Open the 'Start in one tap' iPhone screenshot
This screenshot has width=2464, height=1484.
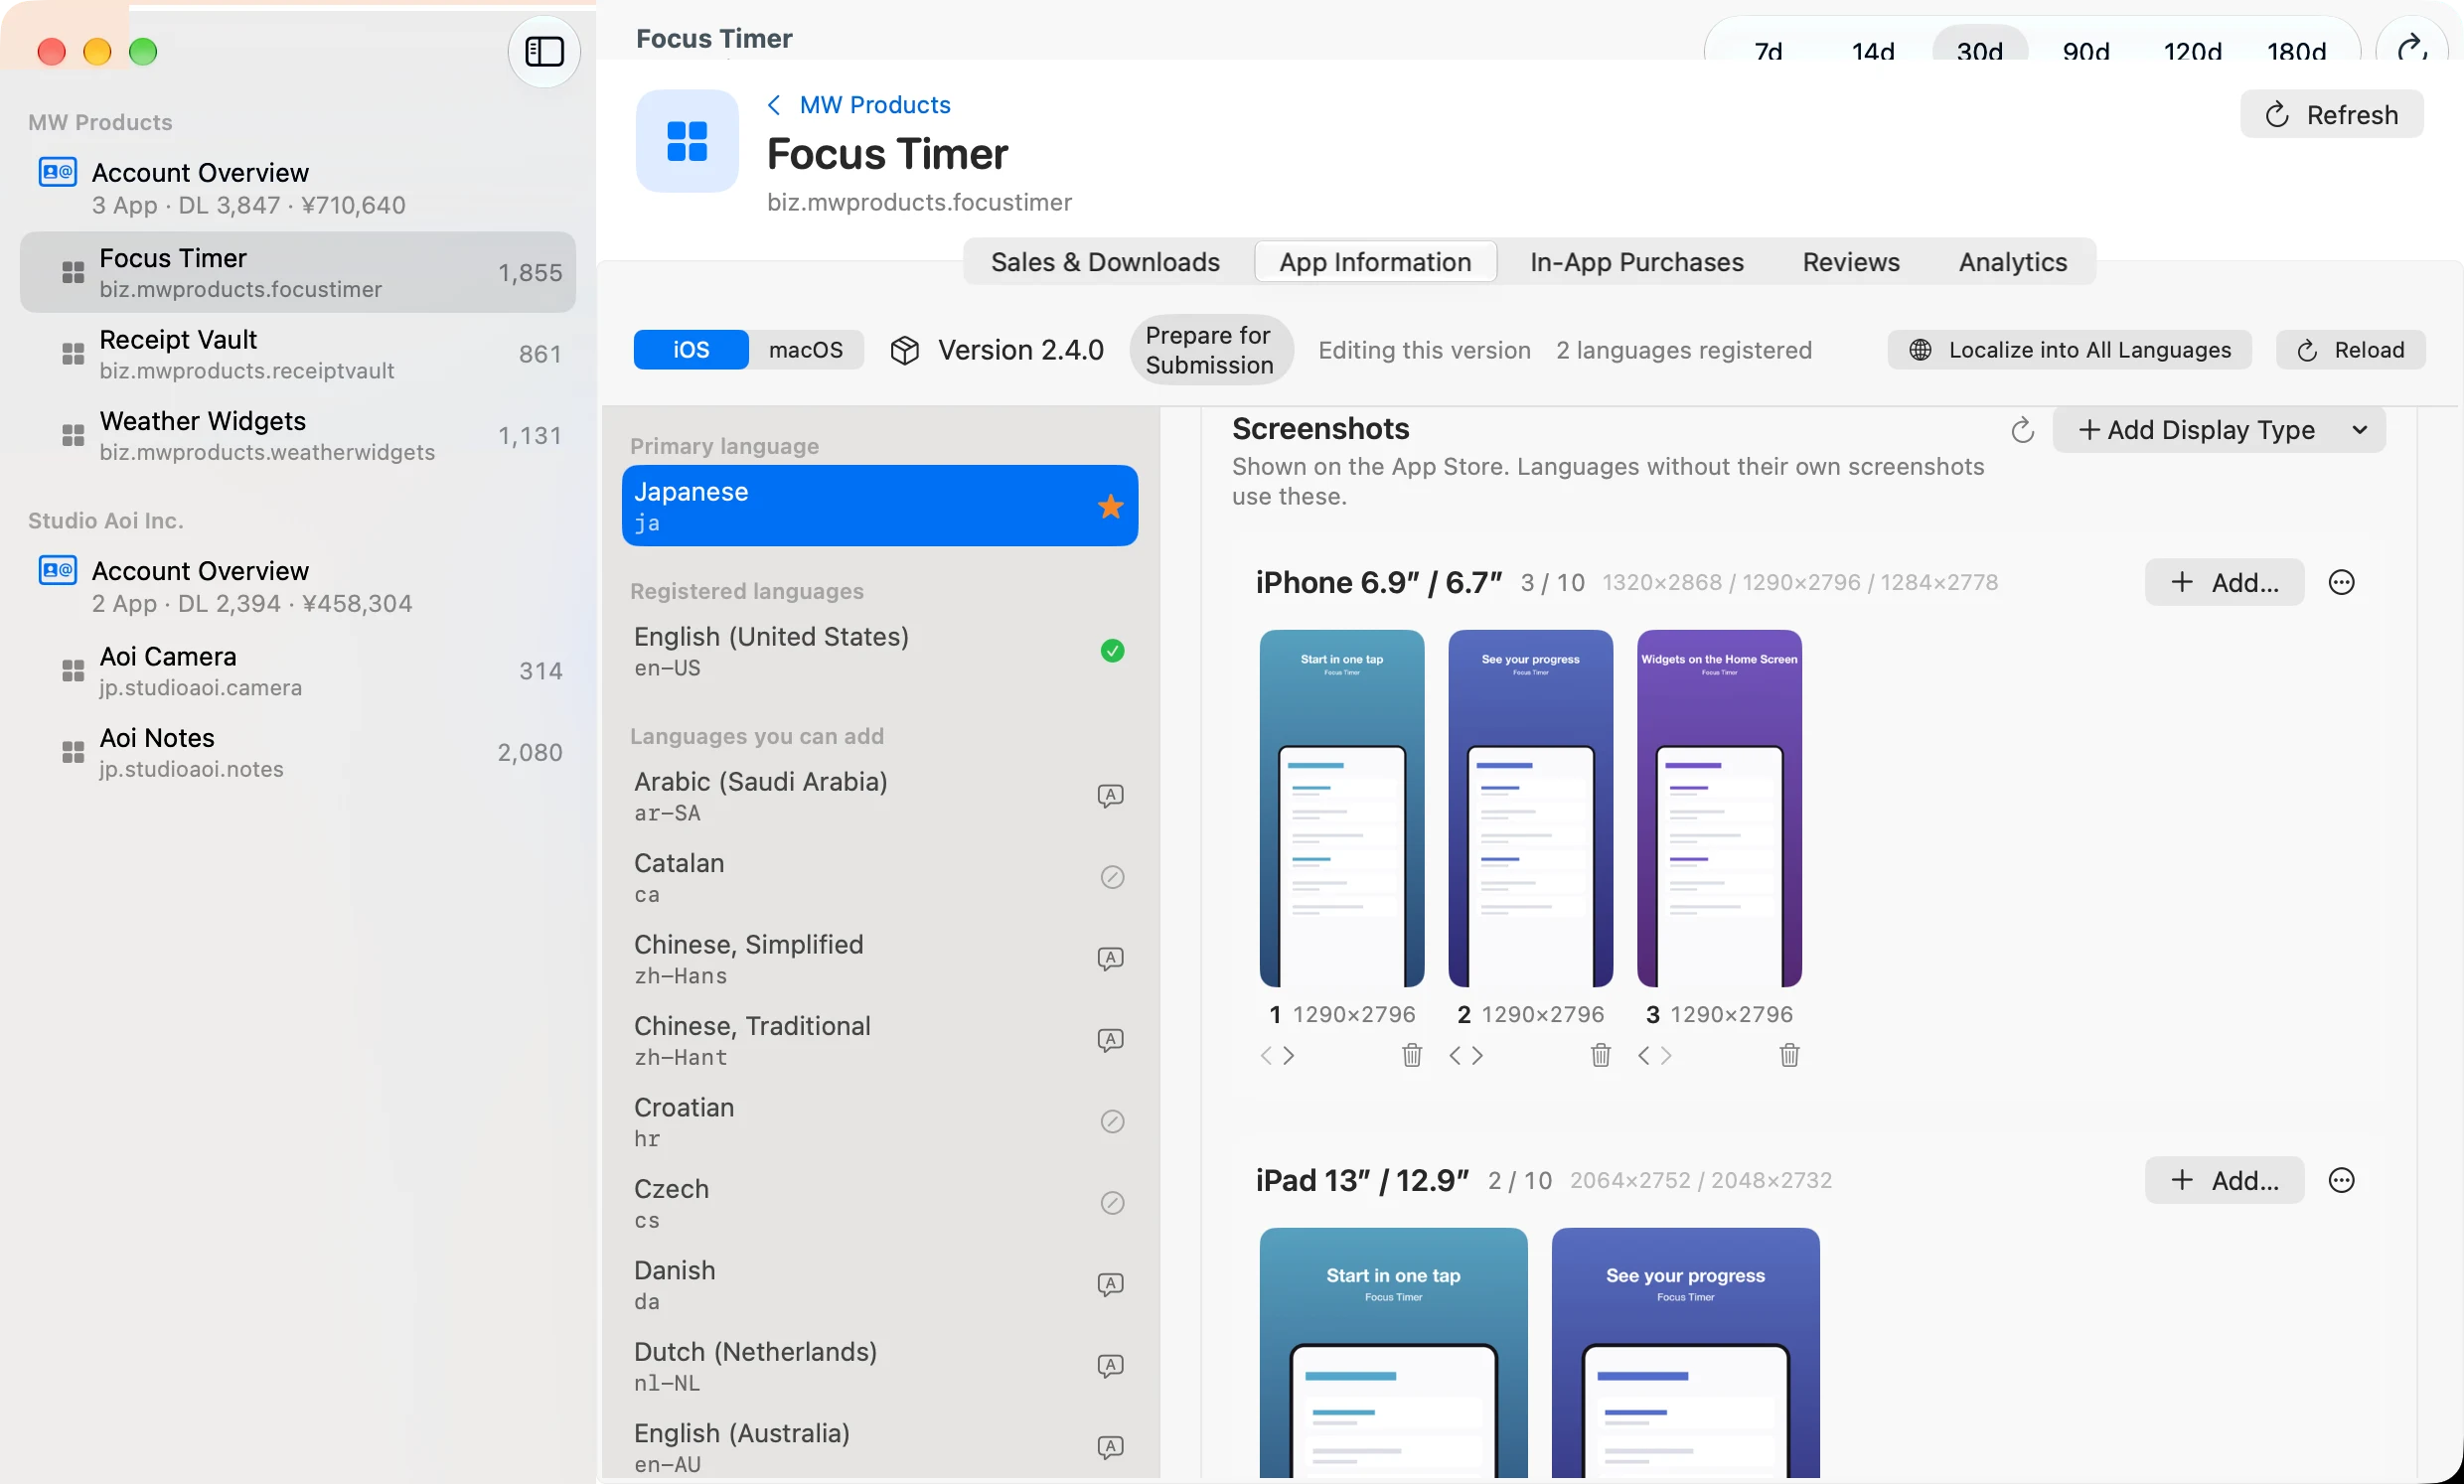point(1342,809)
